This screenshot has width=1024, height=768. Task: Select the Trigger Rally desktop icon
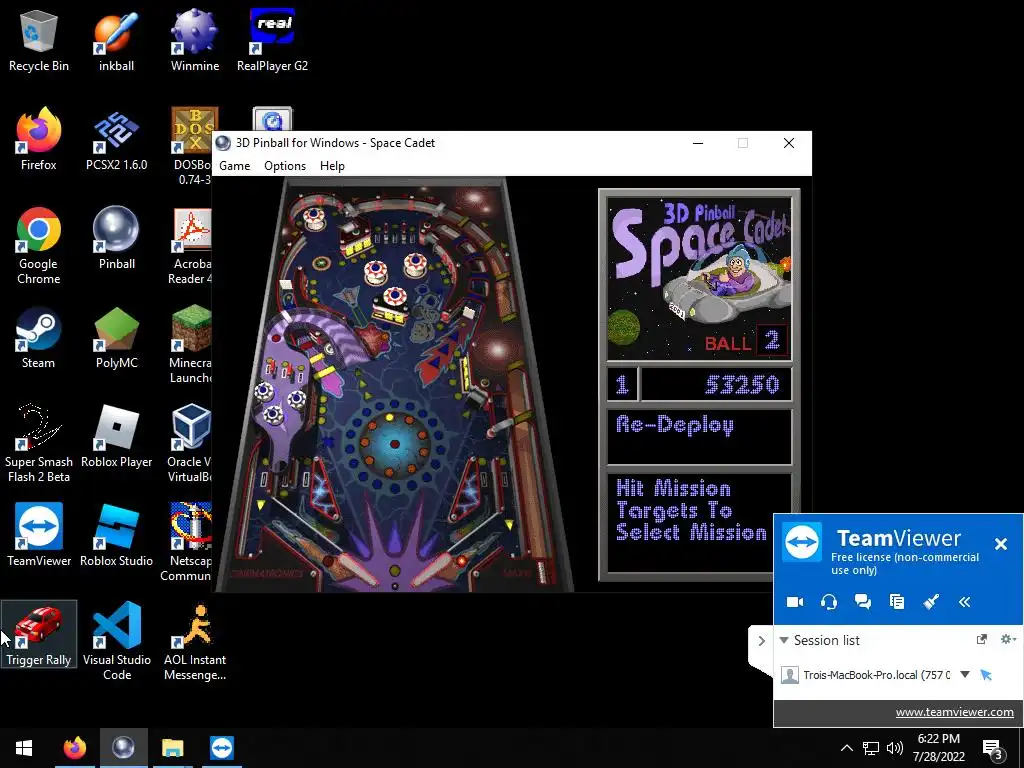coord(39,635)
